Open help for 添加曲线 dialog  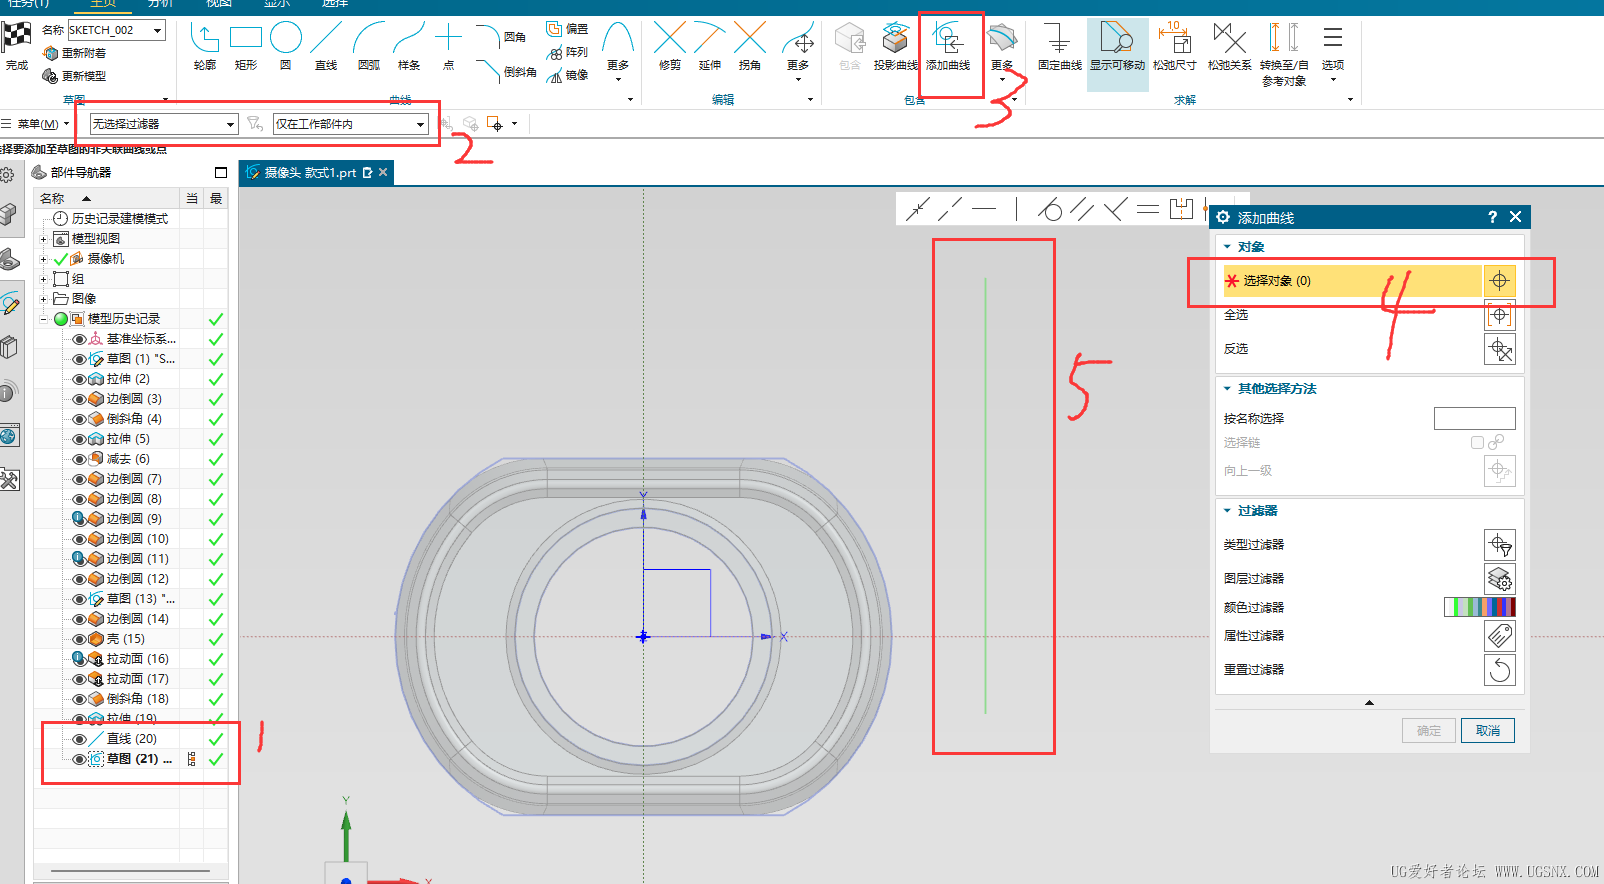[x=1492, y=217]
